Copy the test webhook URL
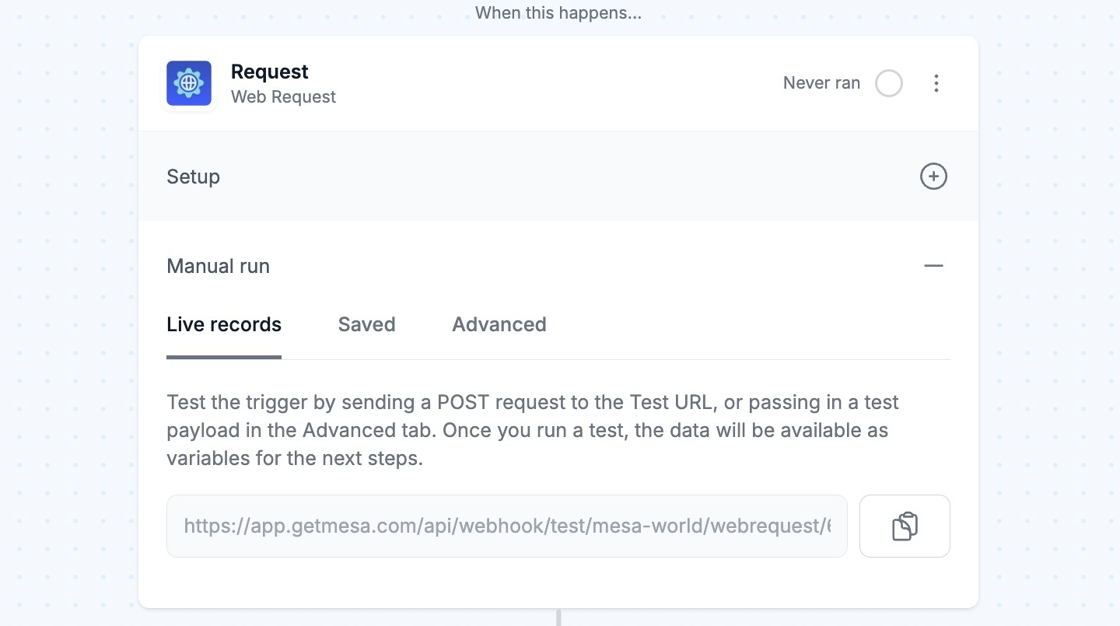The image size is (1120, 626). (904, 526)
